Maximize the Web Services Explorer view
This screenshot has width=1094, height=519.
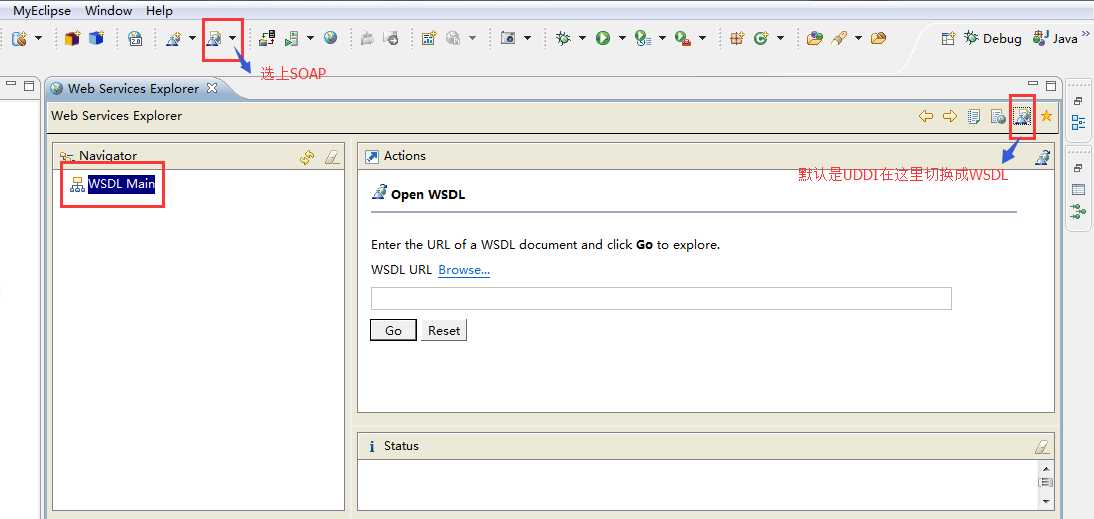coord(1050,86)
